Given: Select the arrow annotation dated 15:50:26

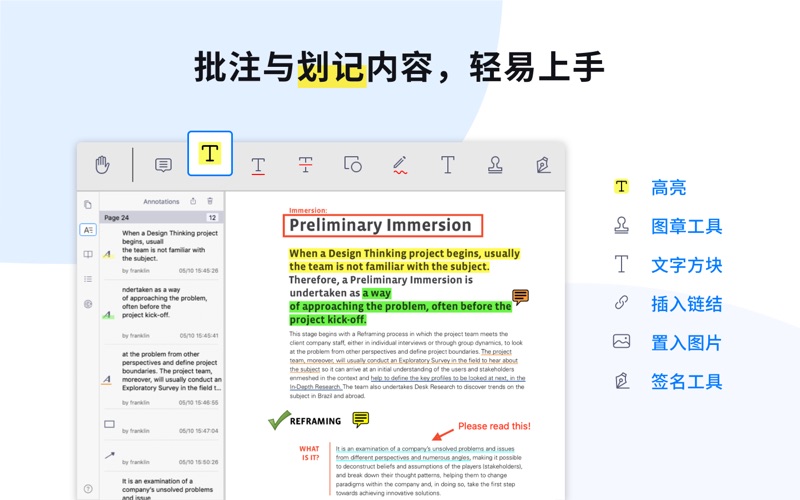Looking at the screenshot, I should pyautogui.click(x=162, y=458).
